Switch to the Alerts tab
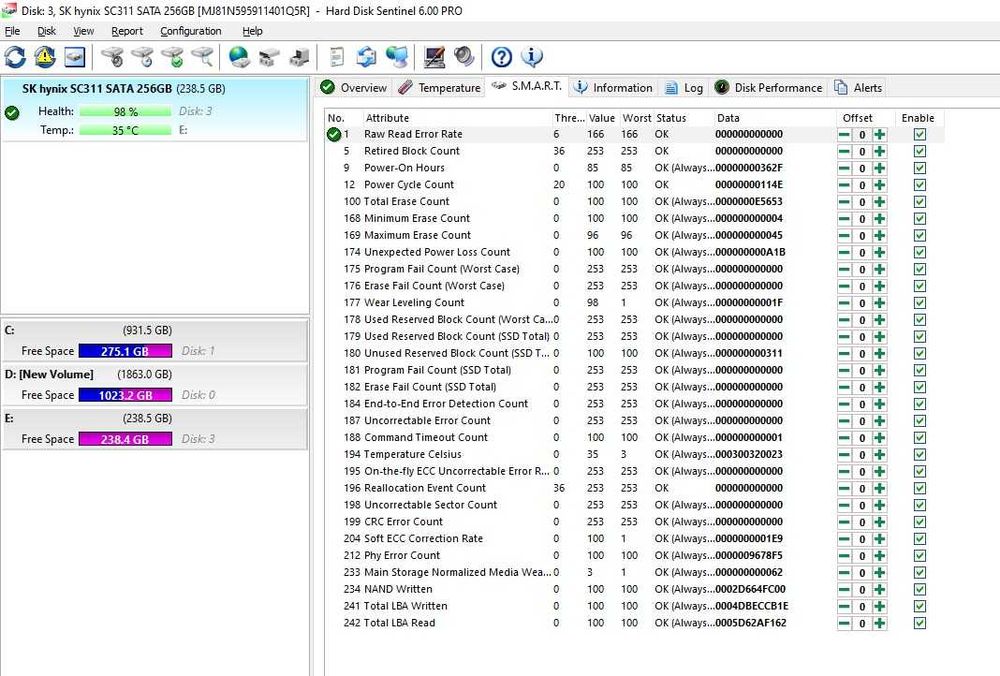The height and width of the screenshot is (676, 1000). point(858,87)
